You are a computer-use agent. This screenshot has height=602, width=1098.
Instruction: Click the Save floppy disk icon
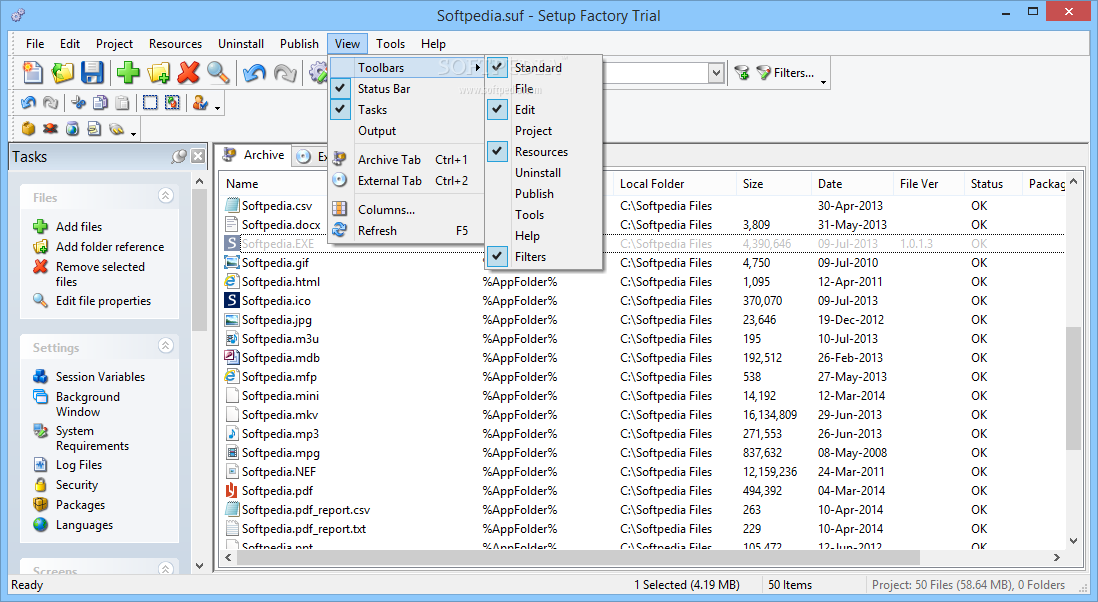(92, 72)
